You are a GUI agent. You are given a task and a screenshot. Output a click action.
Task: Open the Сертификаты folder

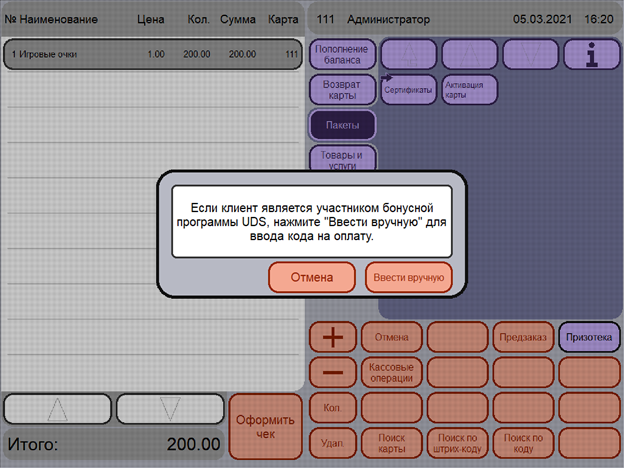point(409,90)
